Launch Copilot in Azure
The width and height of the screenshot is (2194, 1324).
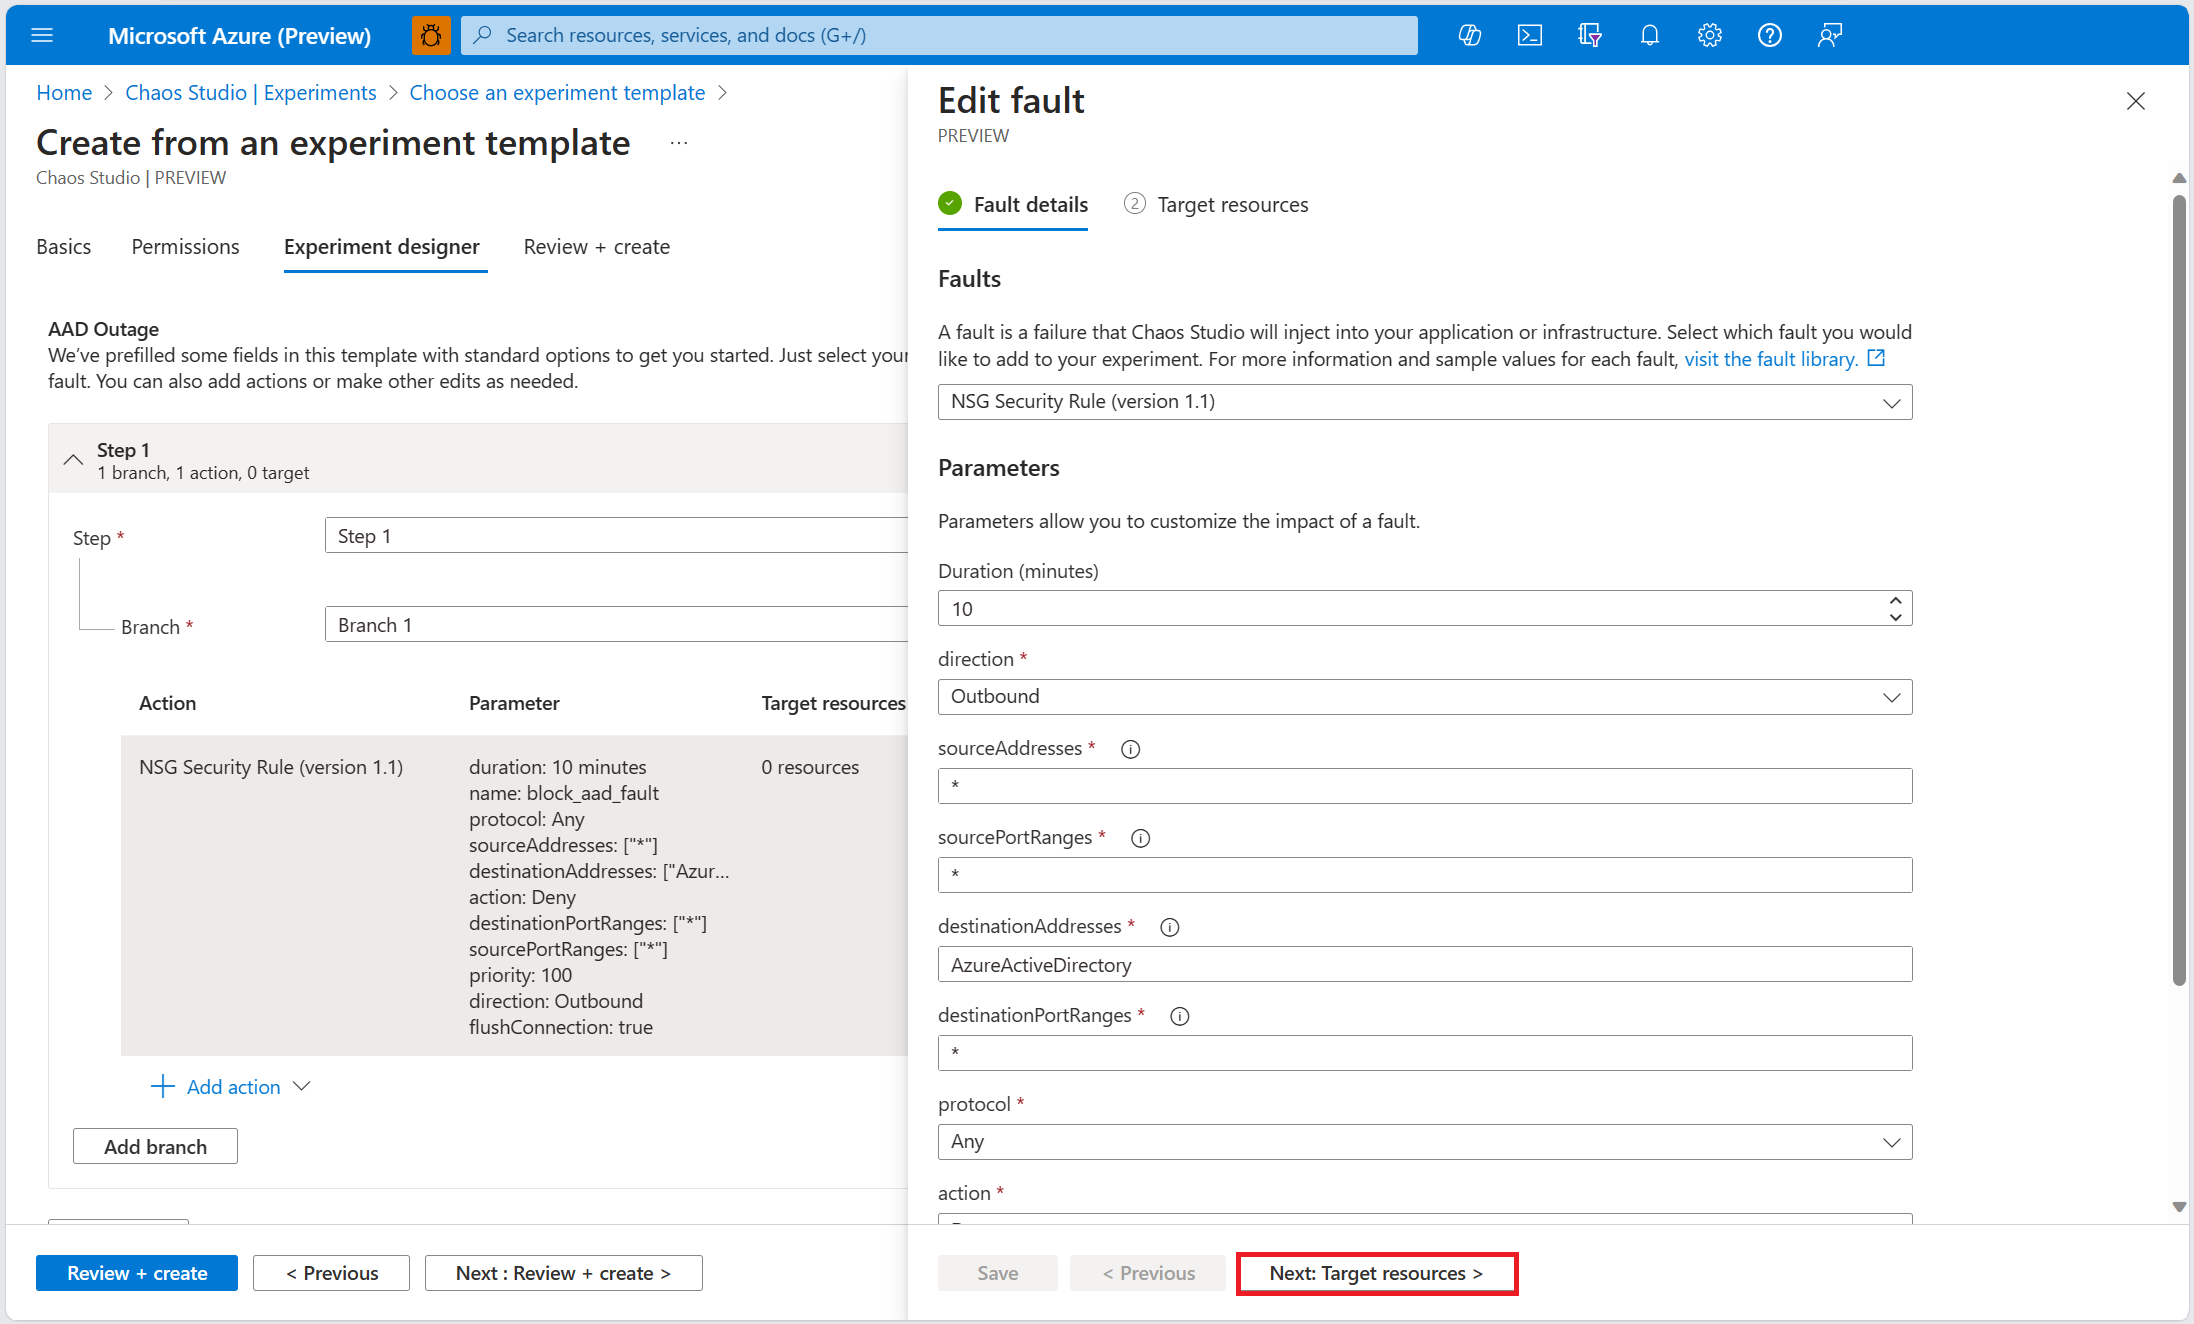1470,35
